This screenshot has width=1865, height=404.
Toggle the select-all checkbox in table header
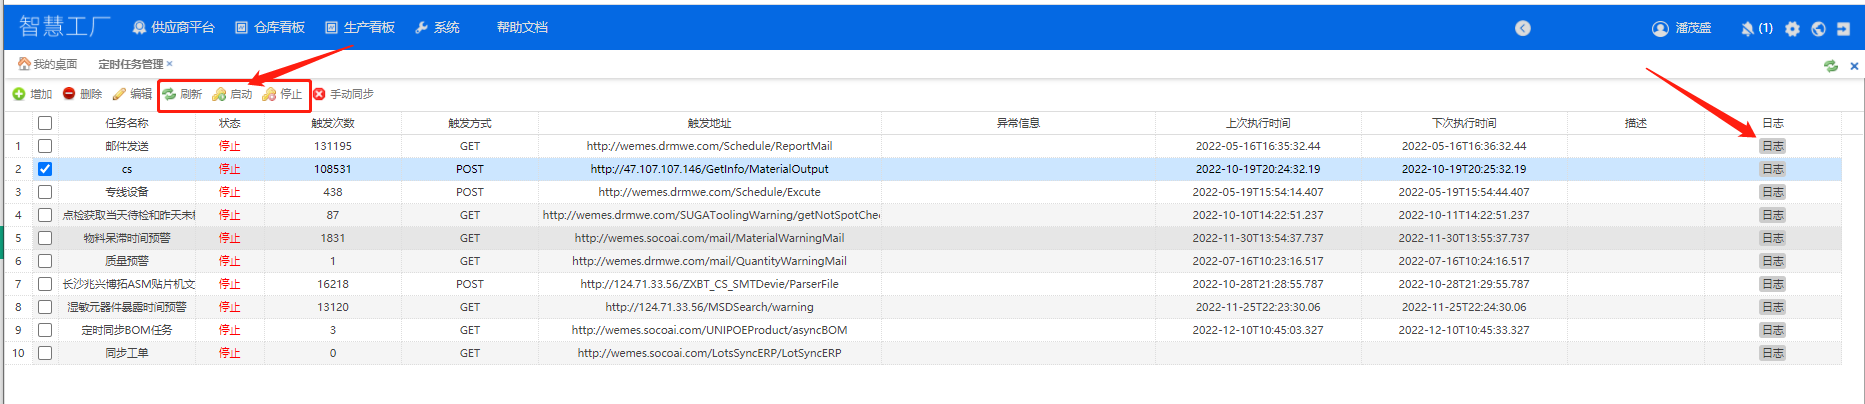coord(45,123)
